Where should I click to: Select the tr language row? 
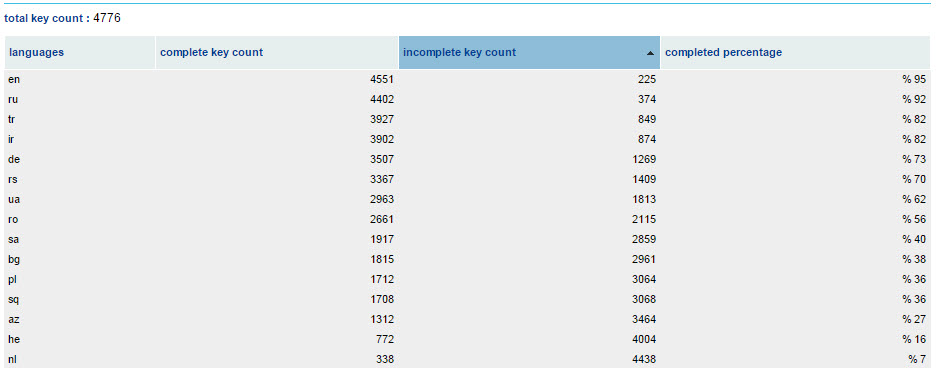[x=467, y=119]
